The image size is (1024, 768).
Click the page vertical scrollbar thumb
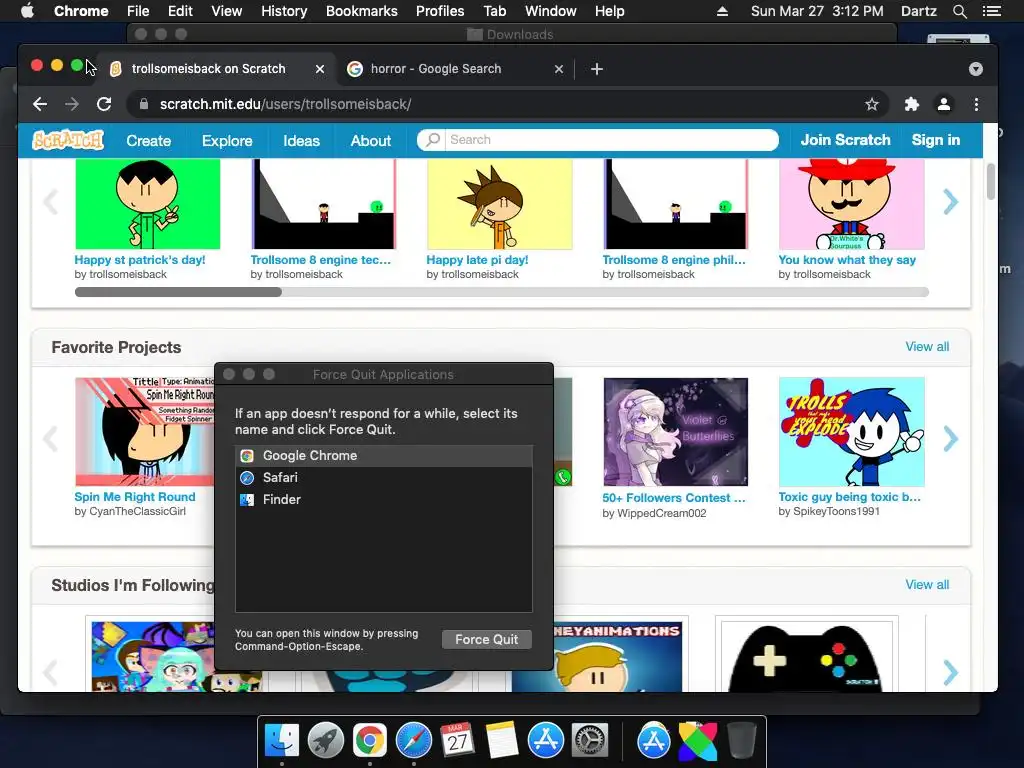(x=991, y=182)
